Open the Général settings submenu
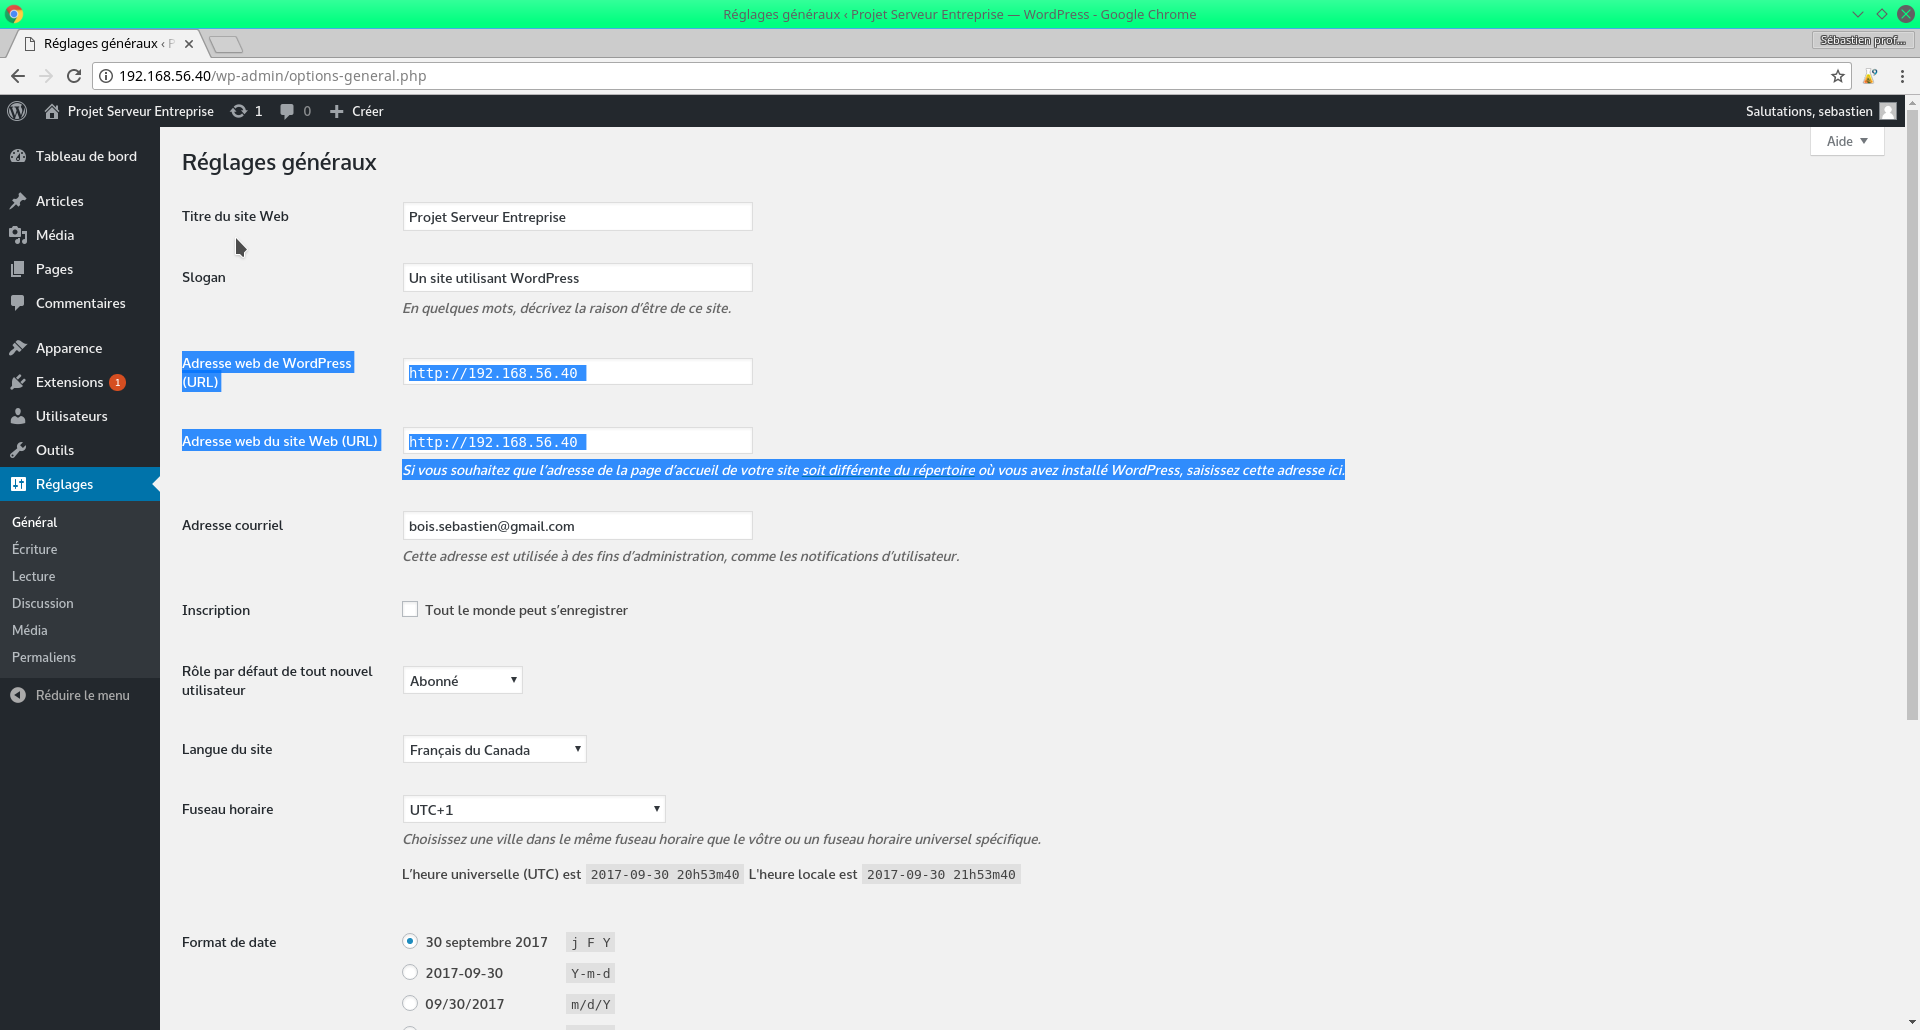 (35, 522)
